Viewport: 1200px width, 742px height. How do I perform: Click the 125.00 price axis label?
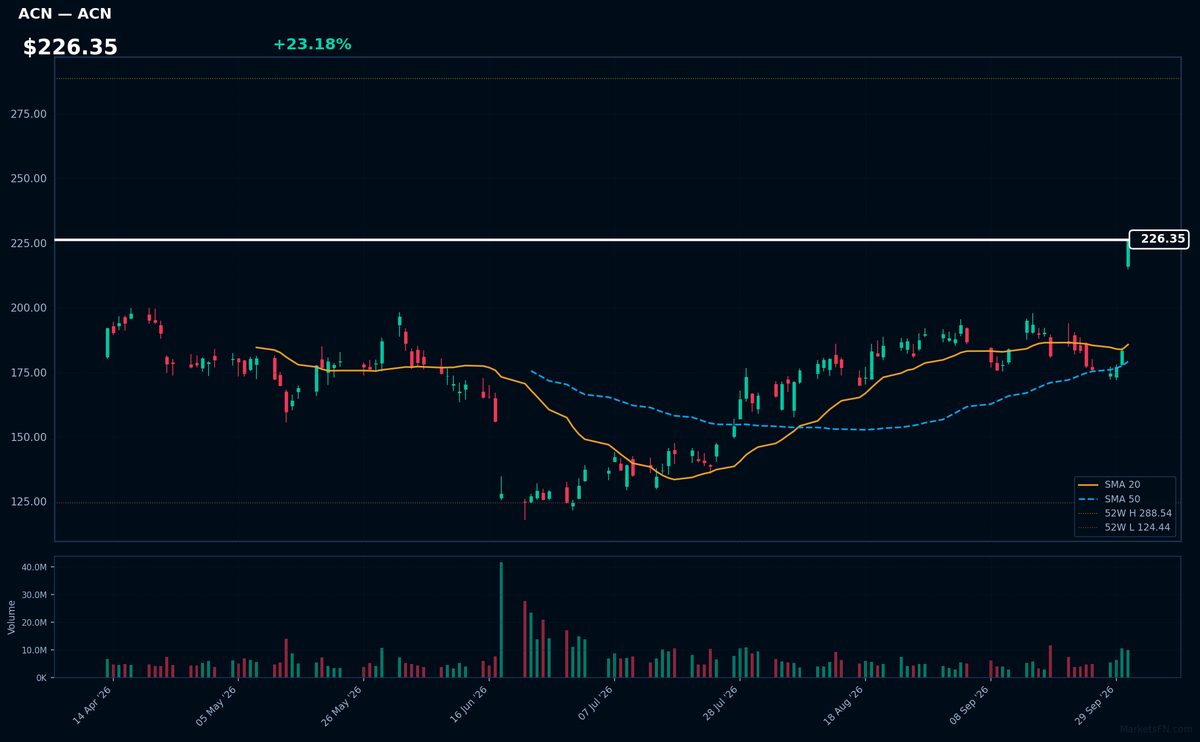(29, 502)
